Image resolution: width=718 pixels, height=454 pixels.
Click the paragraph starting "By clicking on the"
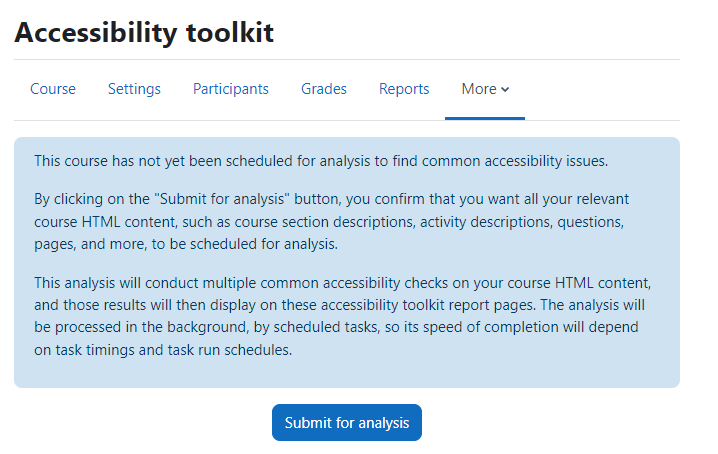[332, 222]
